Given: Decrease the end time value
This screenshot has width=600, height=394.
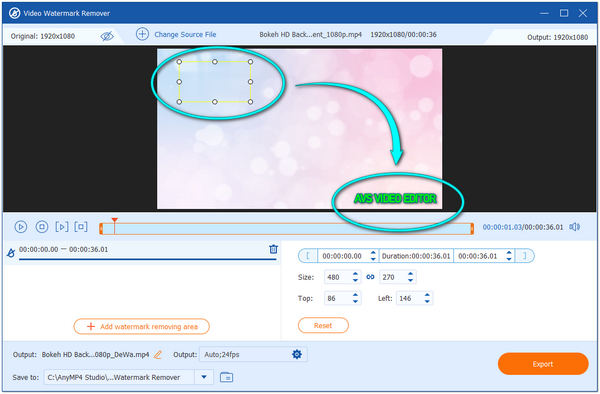Looking at the screenshot, I should click(x=509, y=259).
